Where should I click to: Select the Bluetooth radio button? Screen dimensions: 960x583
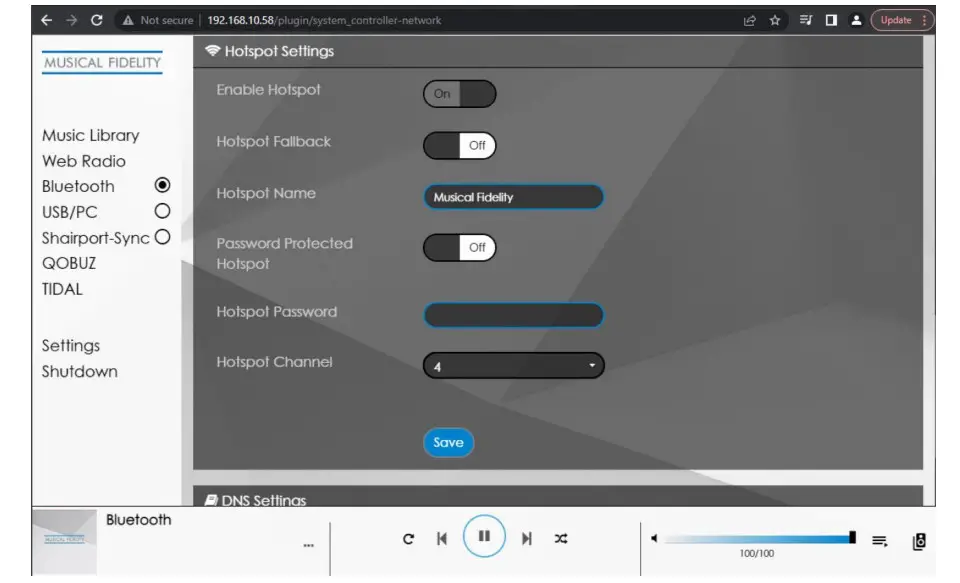click(162, 185)
